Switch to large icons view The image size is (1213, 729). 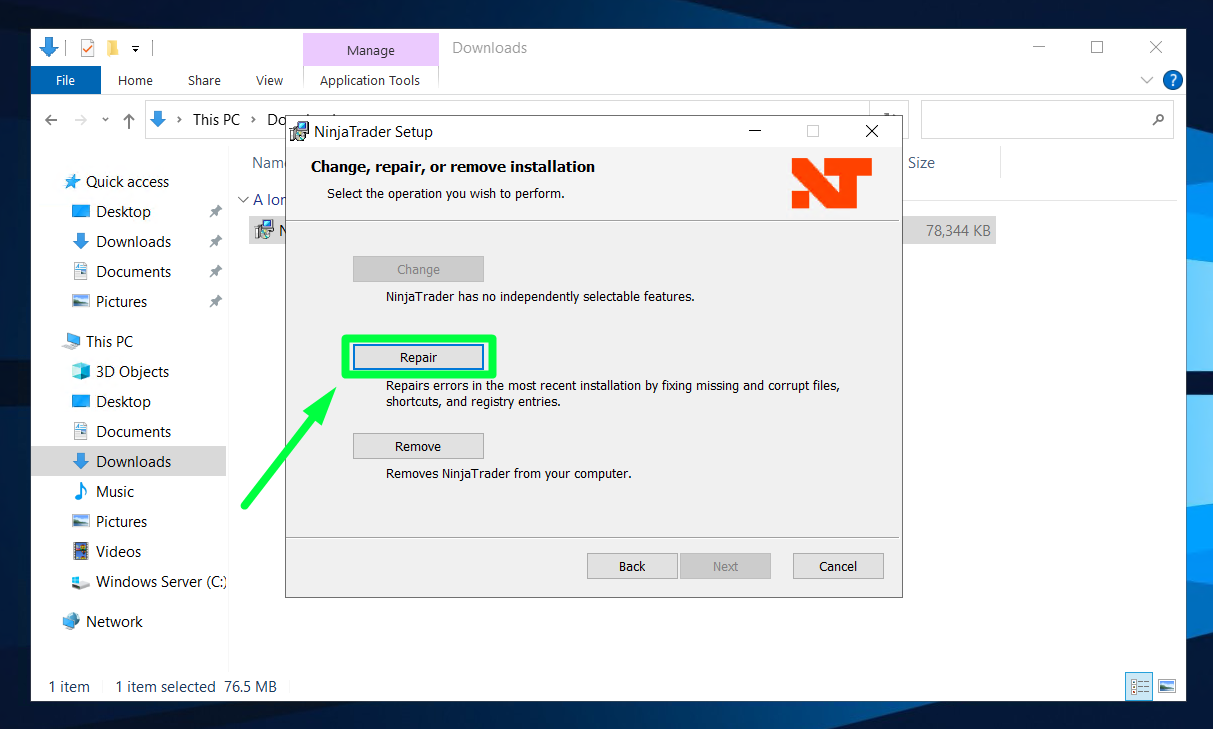click(x=1166, y=686)
